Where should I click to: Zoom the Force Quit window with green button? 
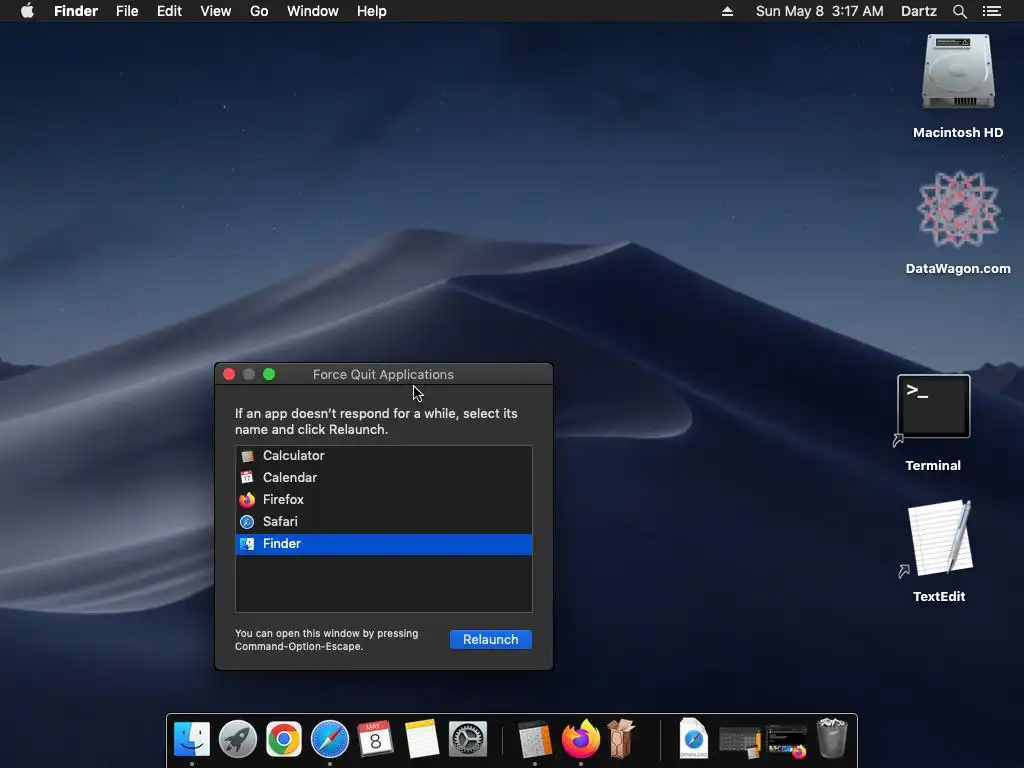coord(269,374)
